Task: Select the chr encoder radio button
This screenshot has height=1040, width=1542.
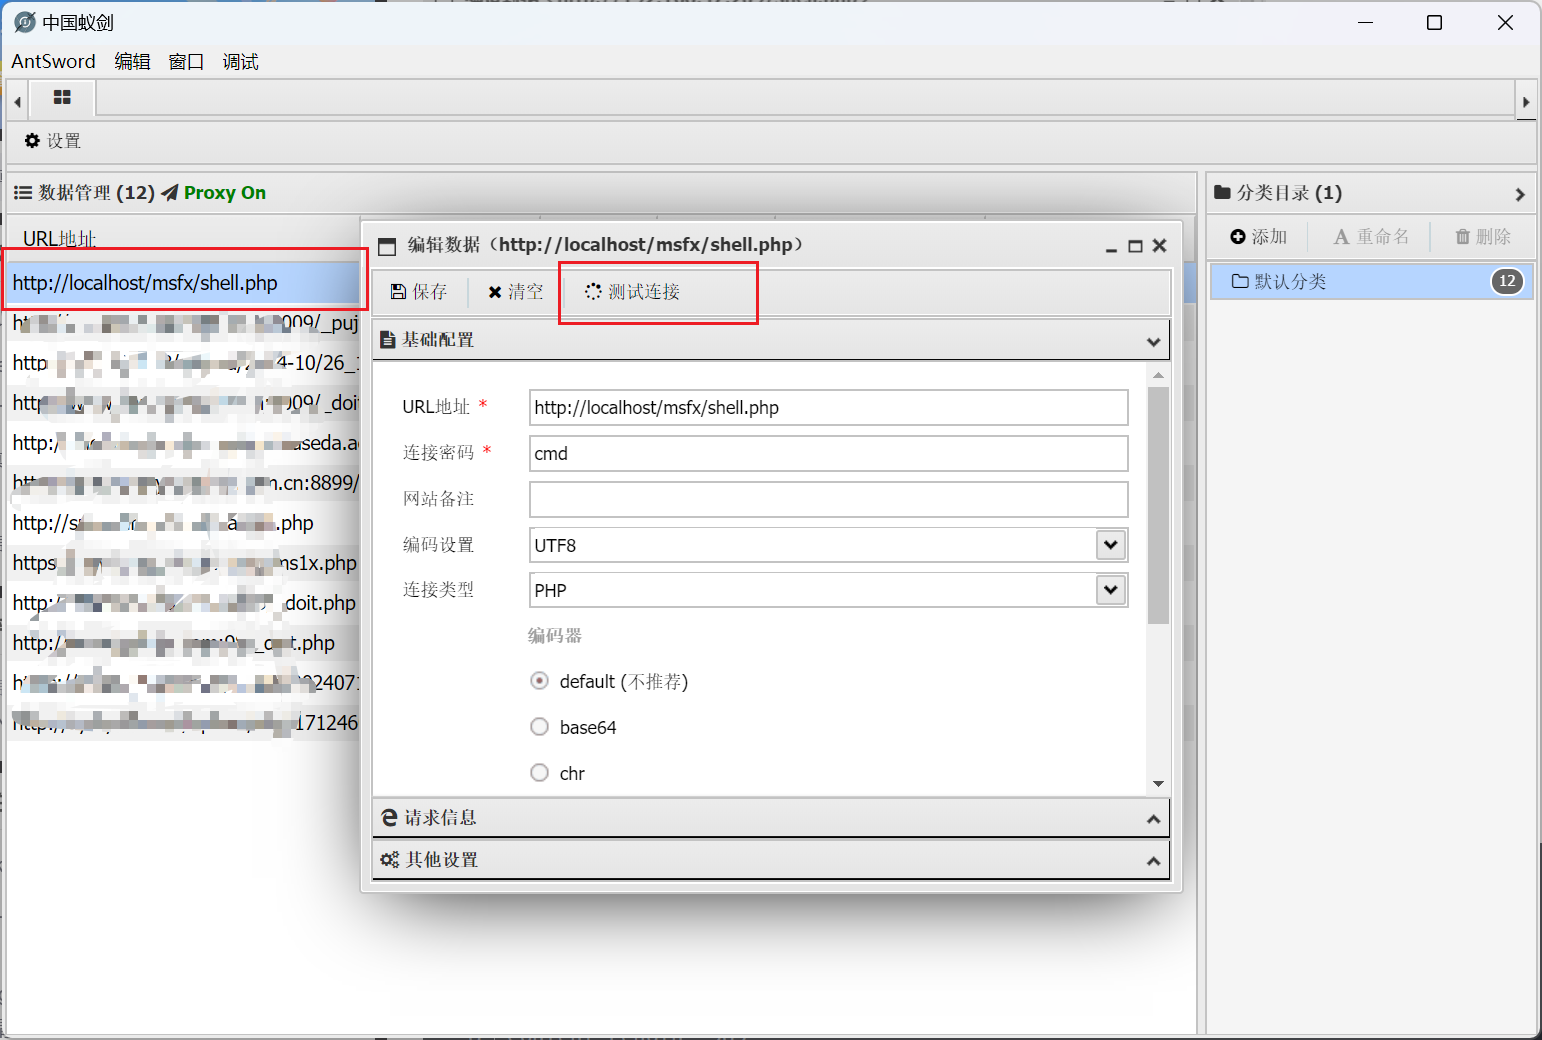Action: [540, 773]
